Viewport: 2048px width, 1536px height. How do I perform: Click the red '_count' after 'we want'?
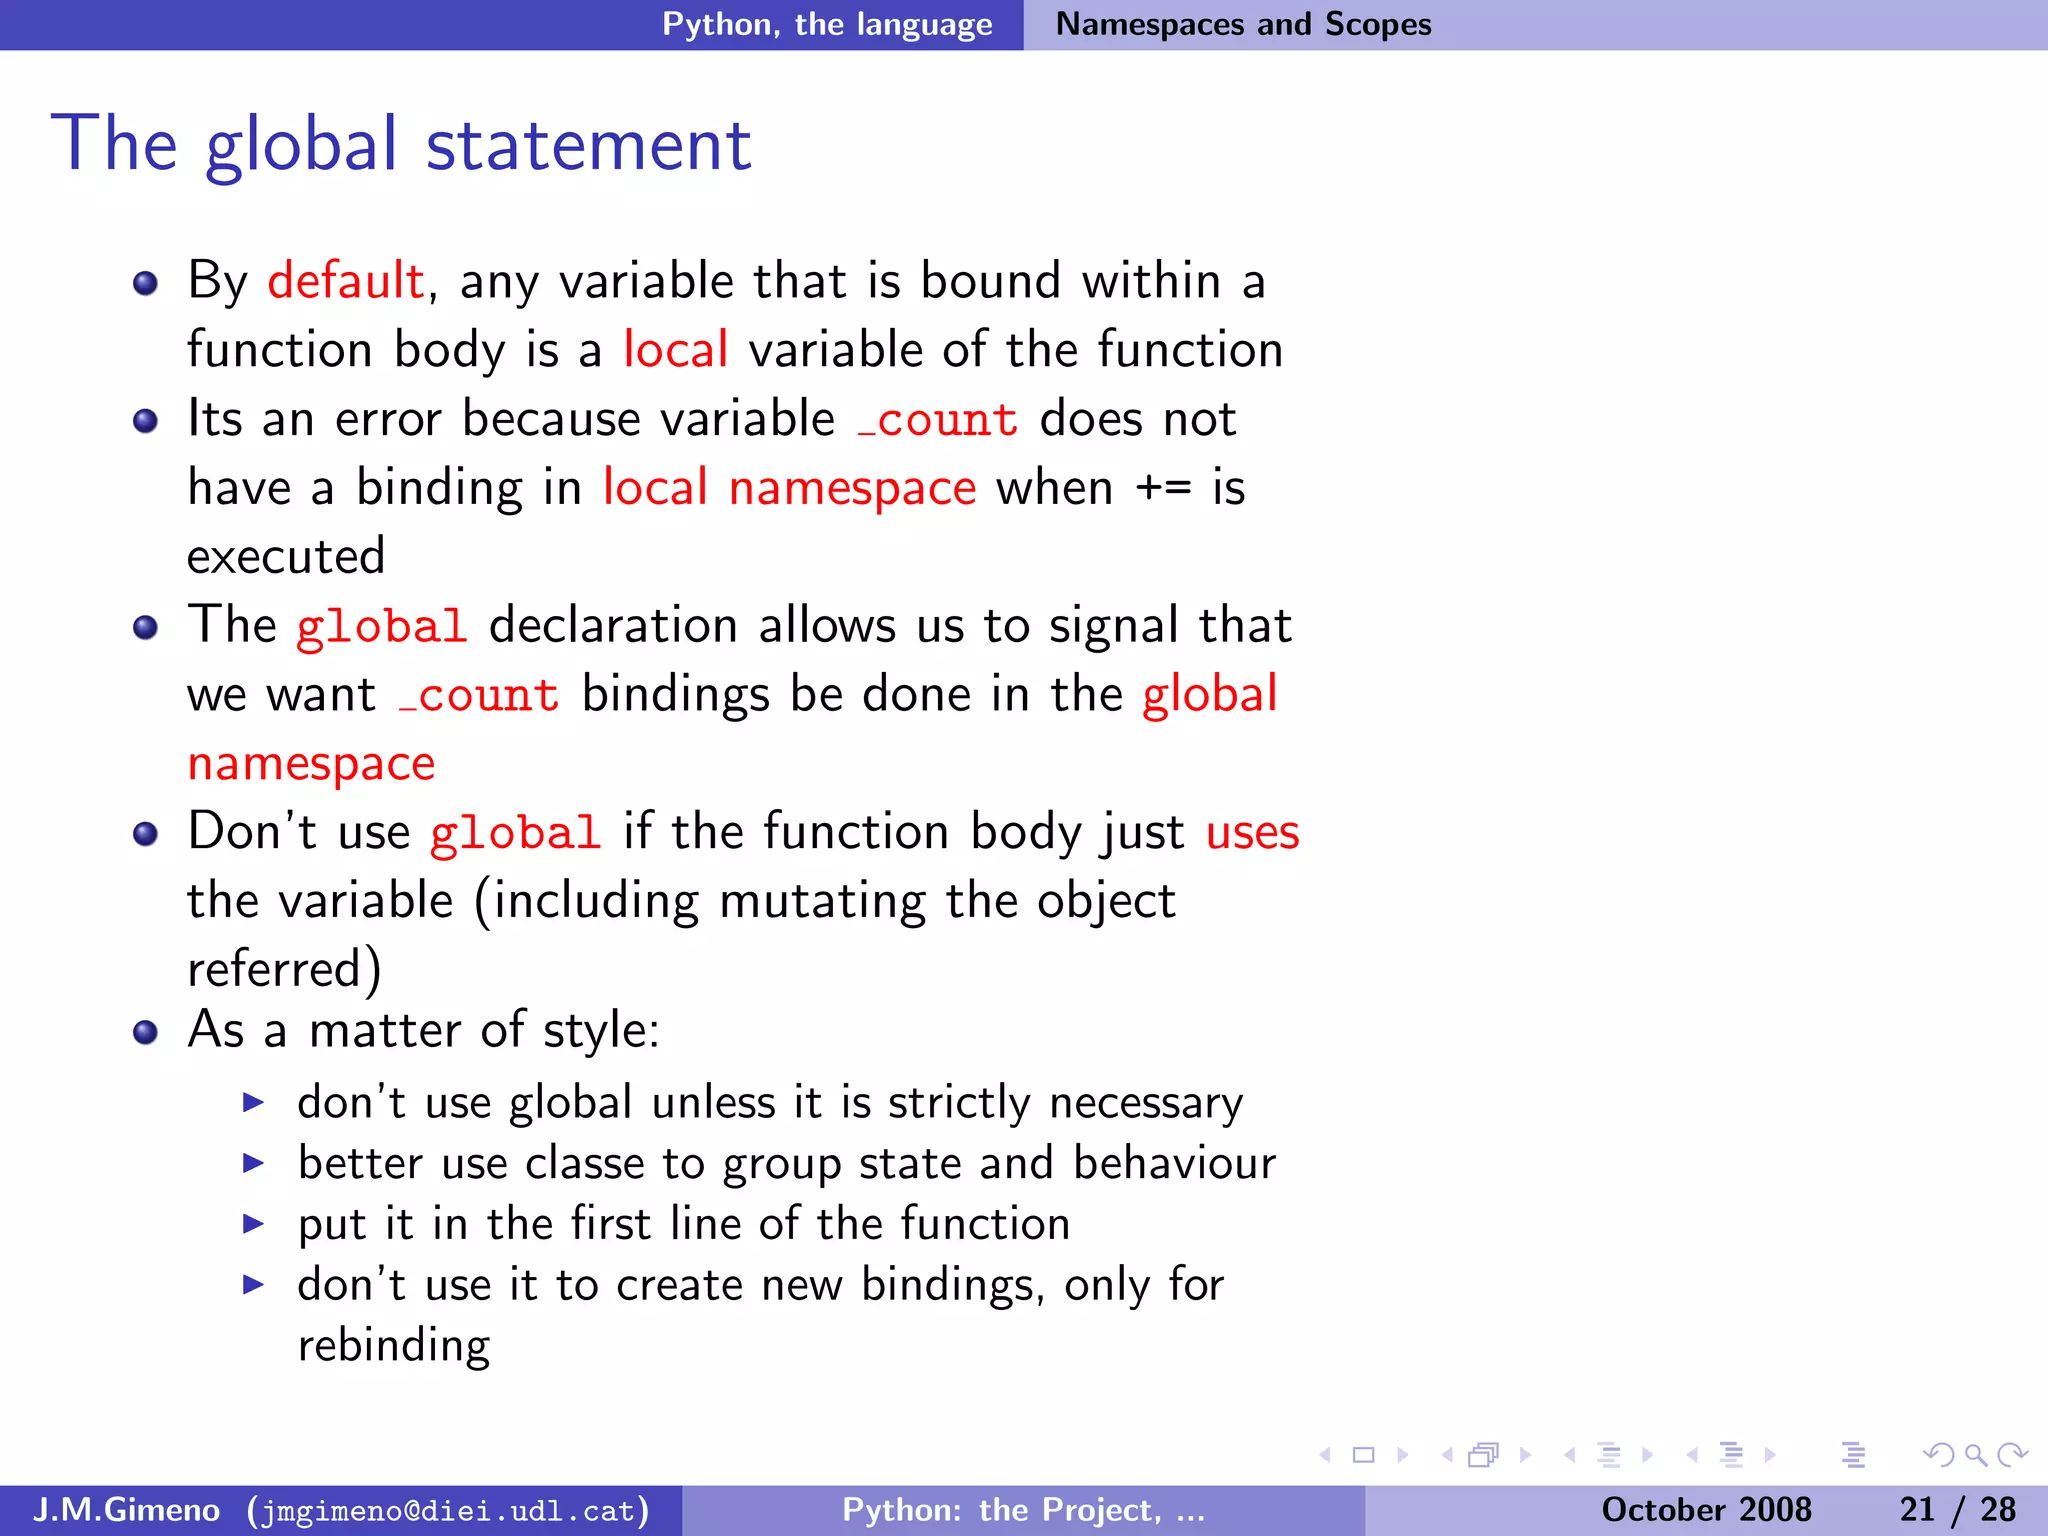tap(479, 696)
